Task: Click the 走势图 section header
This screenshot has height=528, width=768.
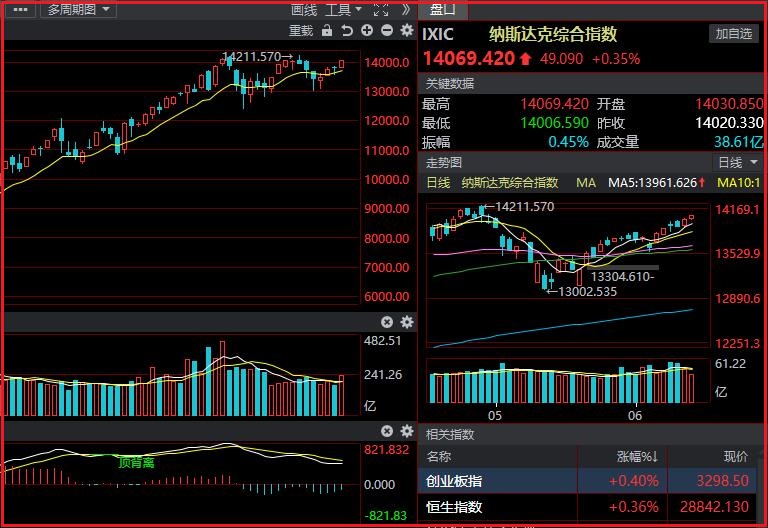Action: point(444,162)
